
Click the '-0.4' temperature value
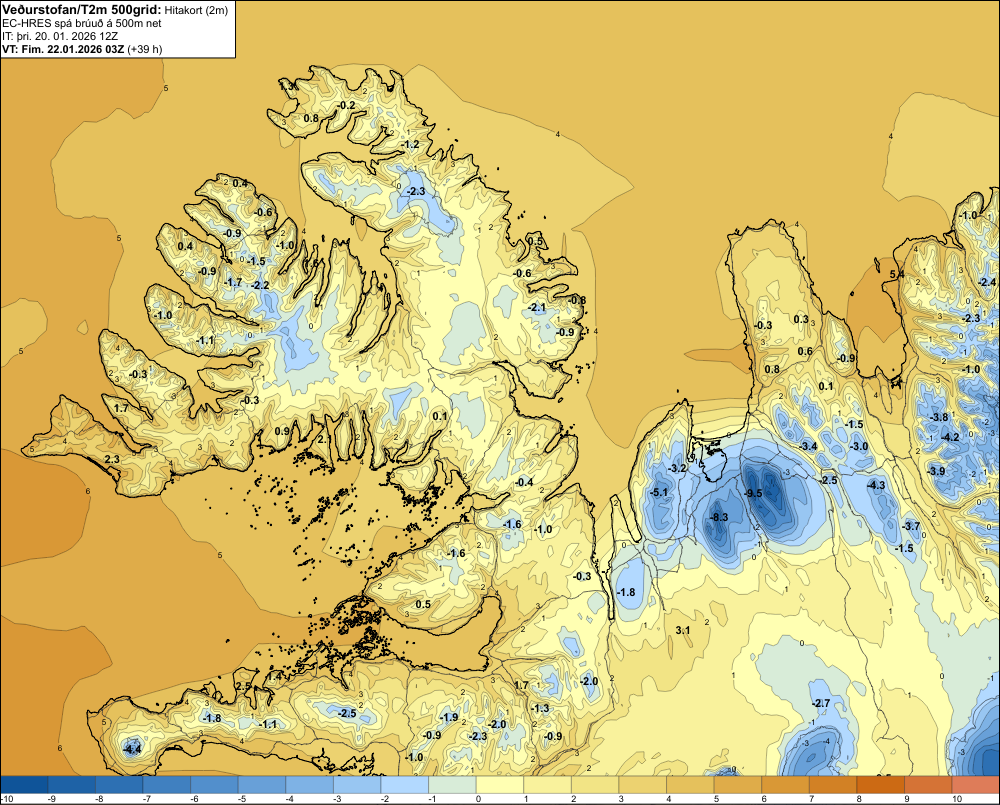pos(524,482)
